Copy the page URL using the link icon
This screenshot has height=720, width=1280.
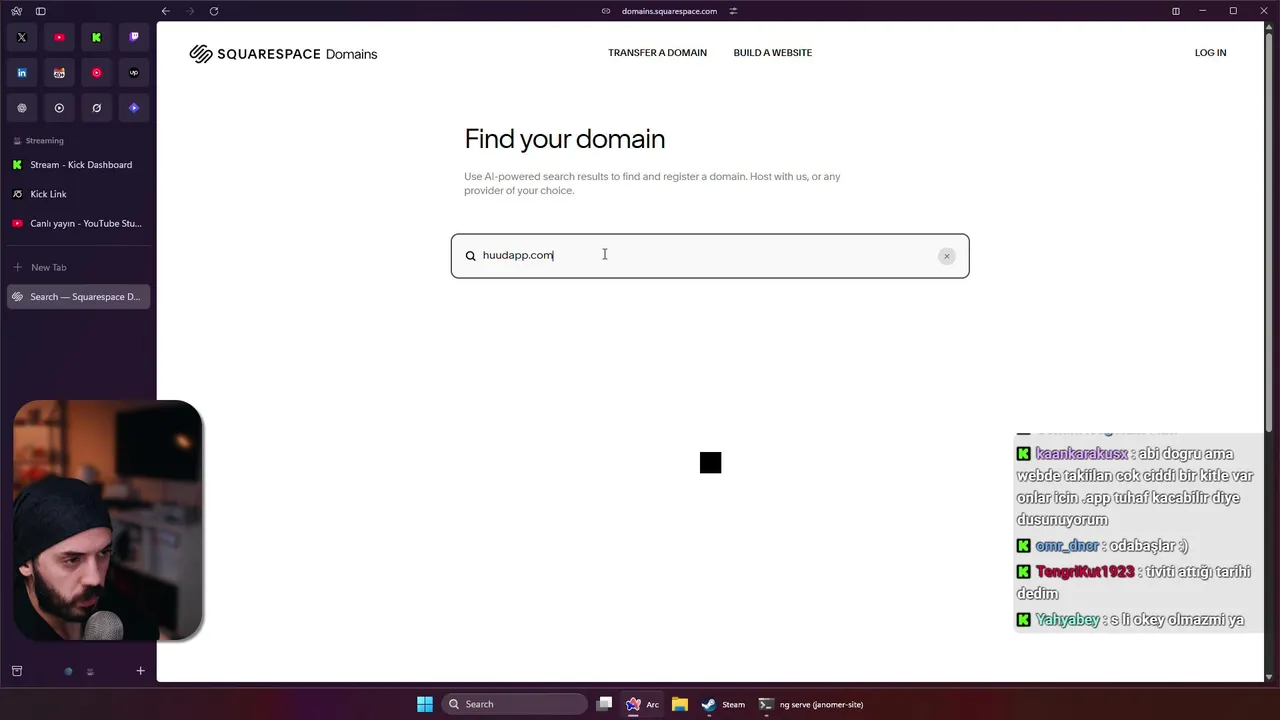tap(606, 11)
